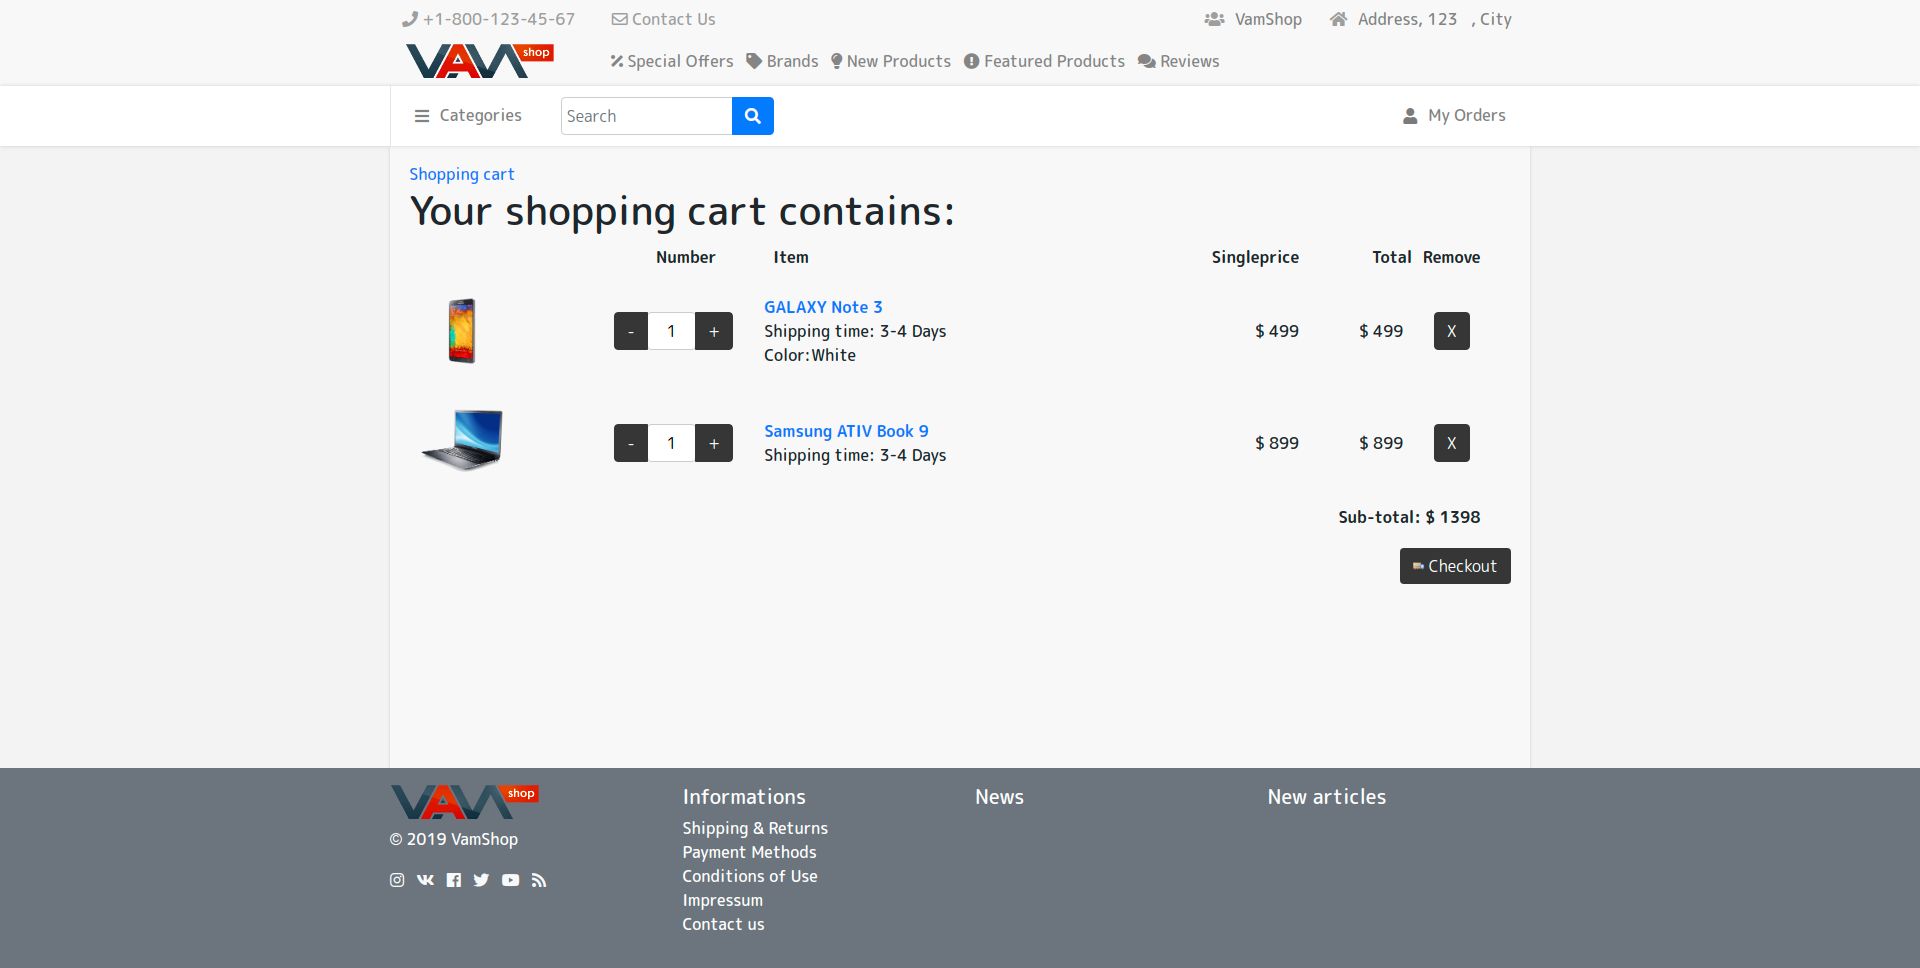Remove Samsung ATIV Book 9 with X button
Viewport: 1920px width, 968px height.
point(1452,443)
